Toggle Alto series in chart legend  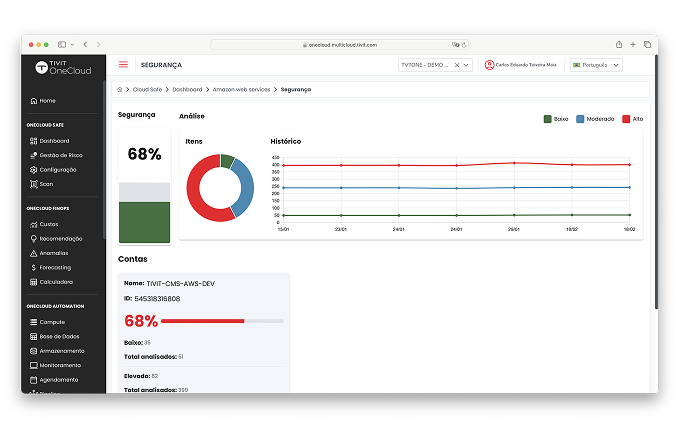pyautogui.click(x=632, y=119)
